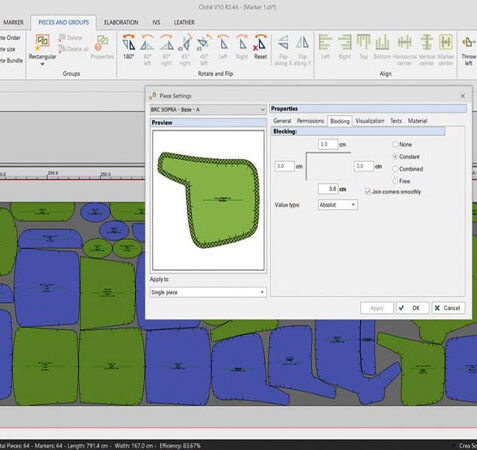Screen dimensions: 477x450
Task: Open the ELABORATION ribbon tab
Action: (x=121, y=22)
